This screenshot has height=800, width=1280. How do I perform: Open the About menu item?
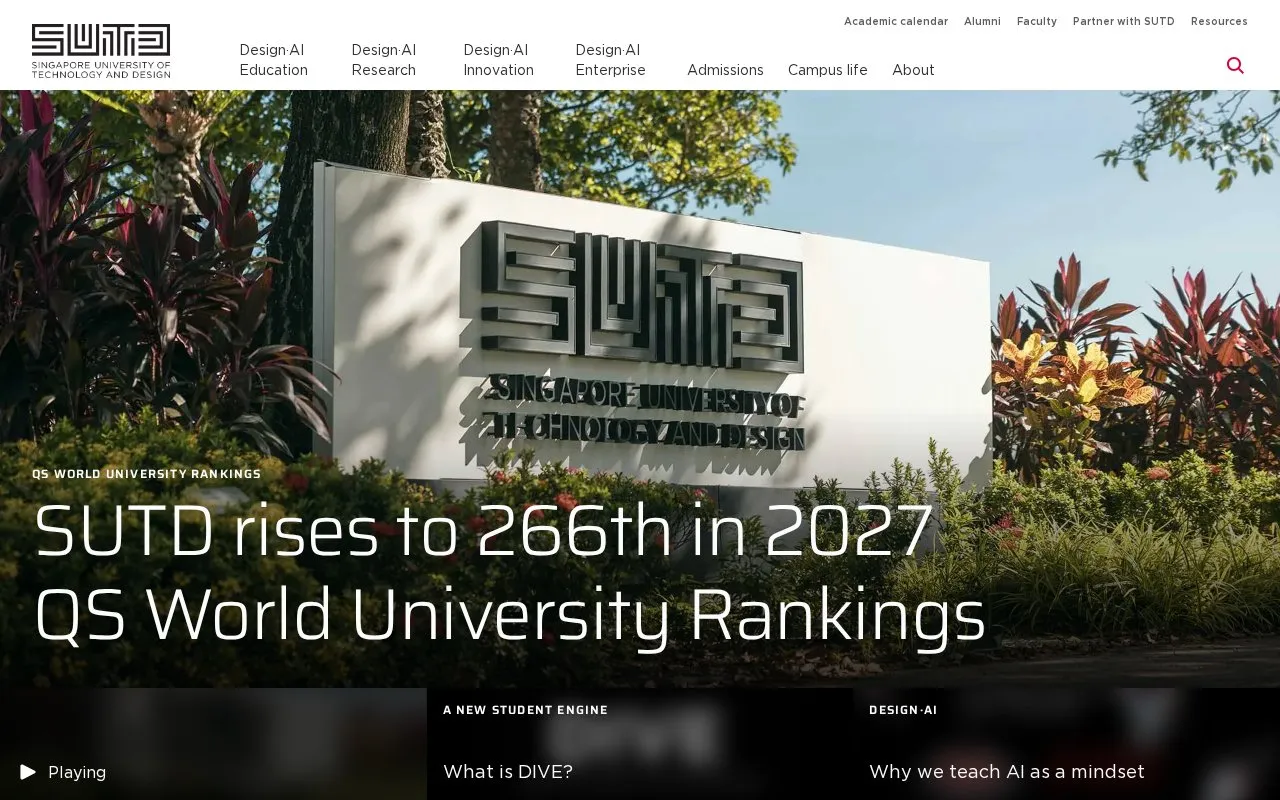(x=913, y=70)
